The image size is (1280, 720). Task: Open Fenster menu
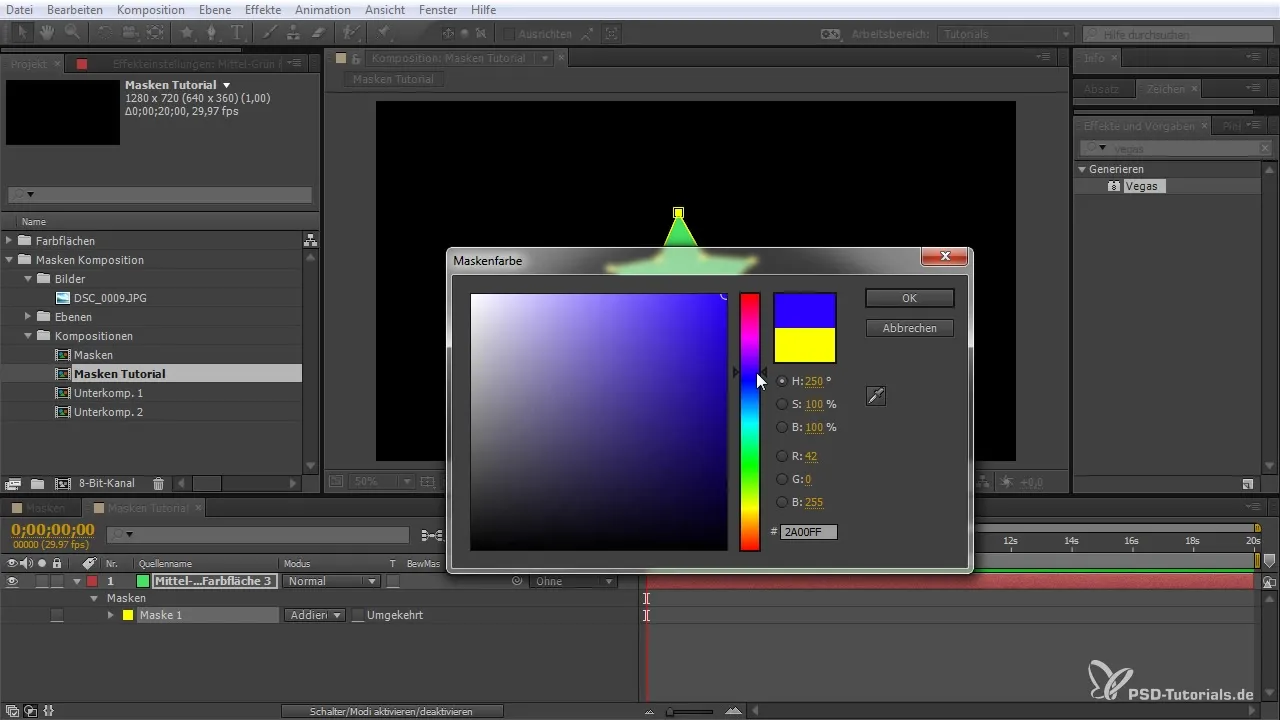click(x=439, y=9)
